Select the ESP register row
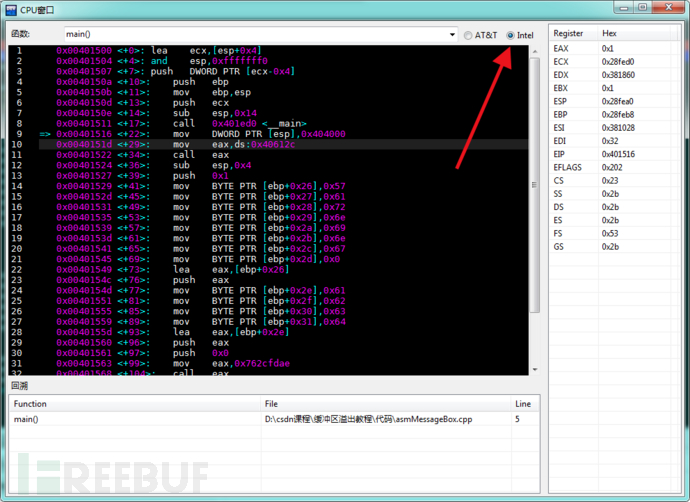The image size is (690, 502). [x=614, y=101]
